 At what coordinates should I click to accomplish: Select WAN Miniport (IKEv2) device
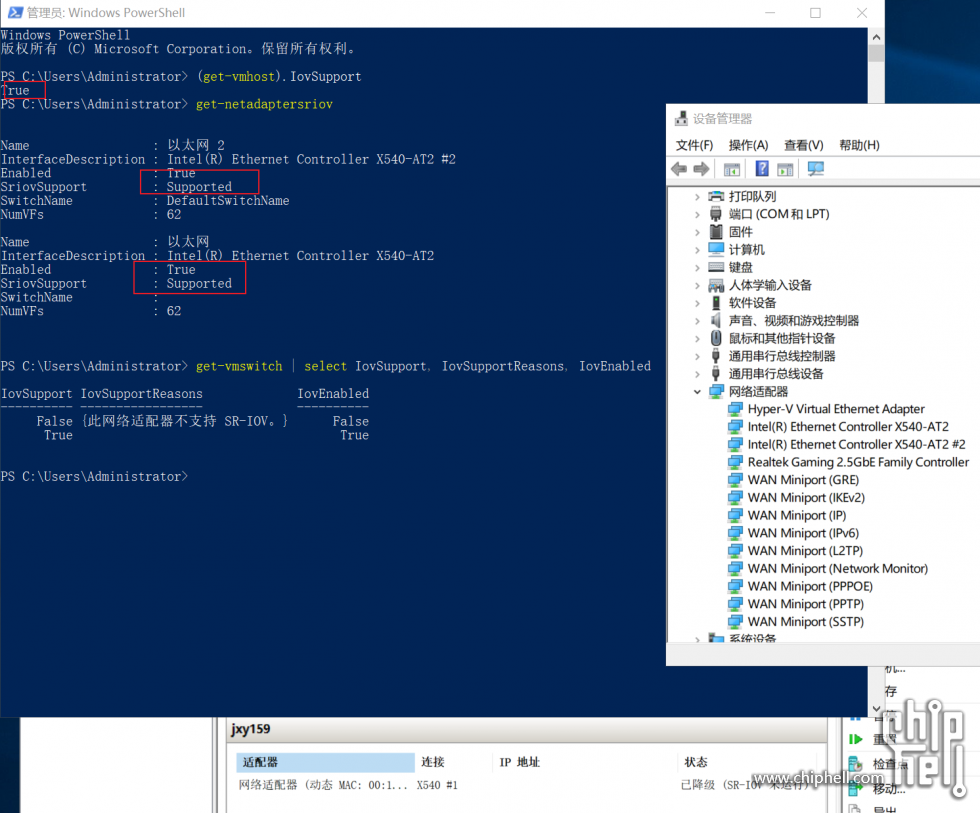coord(806,498)
